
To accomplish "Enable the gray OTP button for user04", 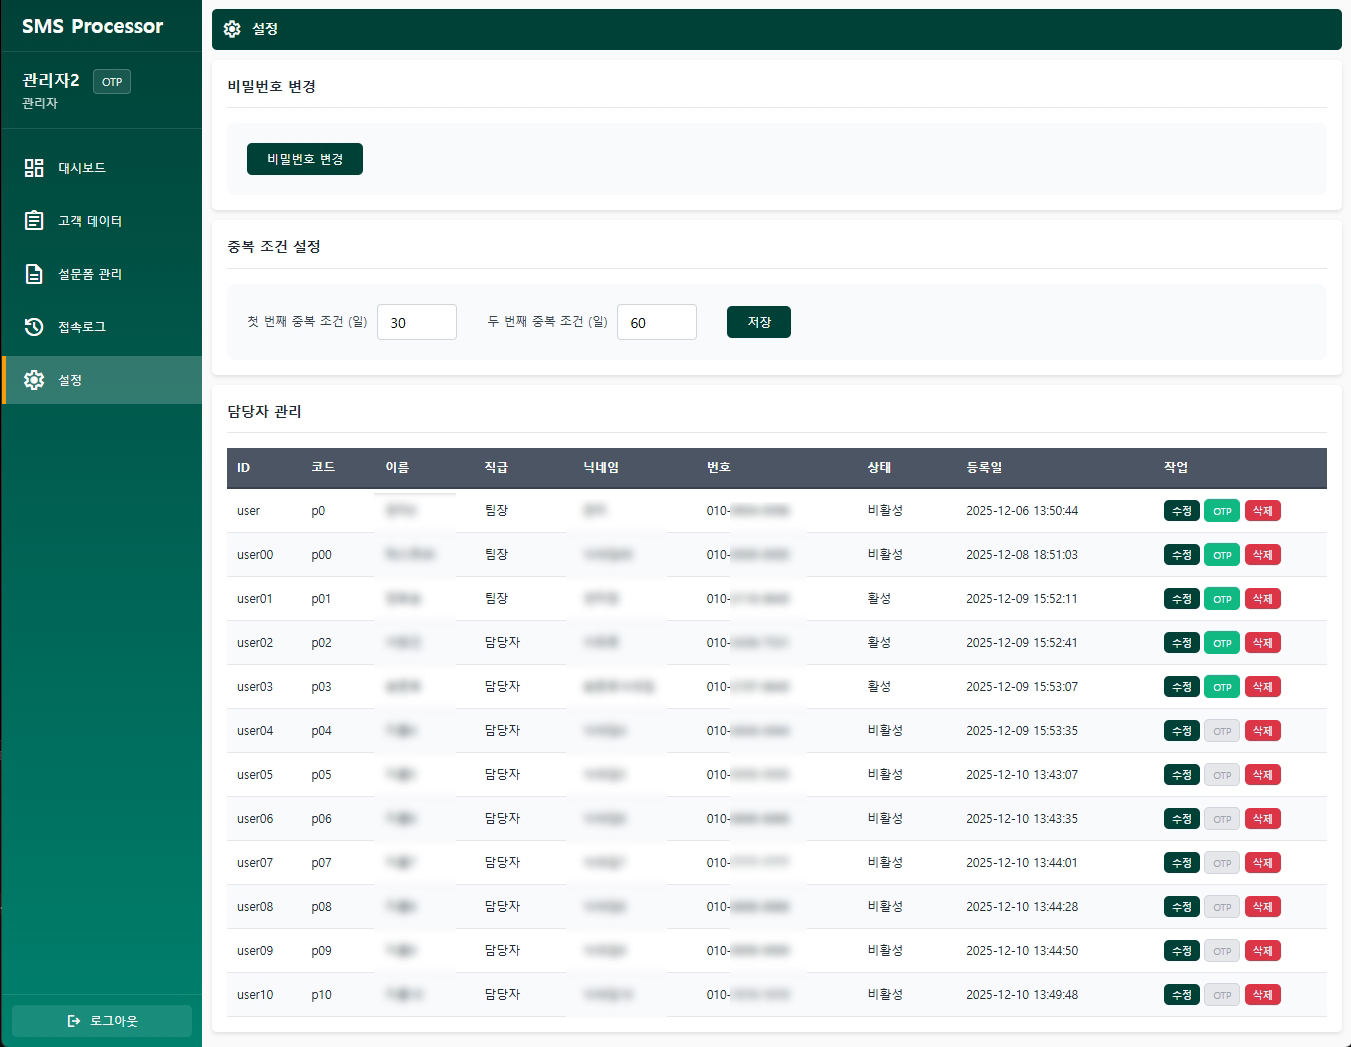I will 1222,731.
